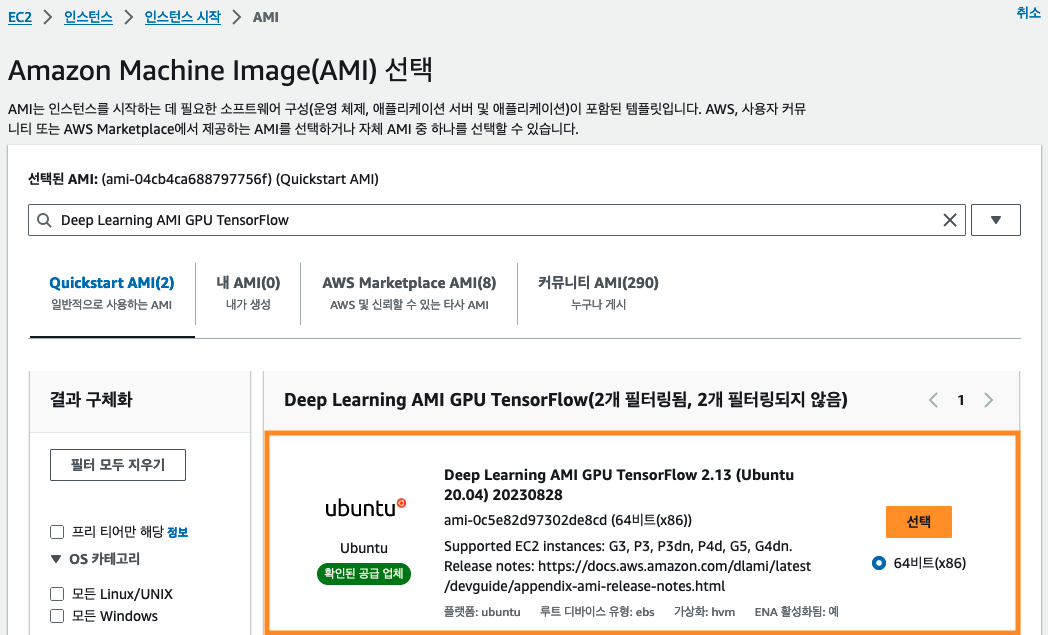This screenshot has height=635, width=1048.
Task: Switch to 커뮤니티 AMI(290) tab
Action: tap(598, 293)
